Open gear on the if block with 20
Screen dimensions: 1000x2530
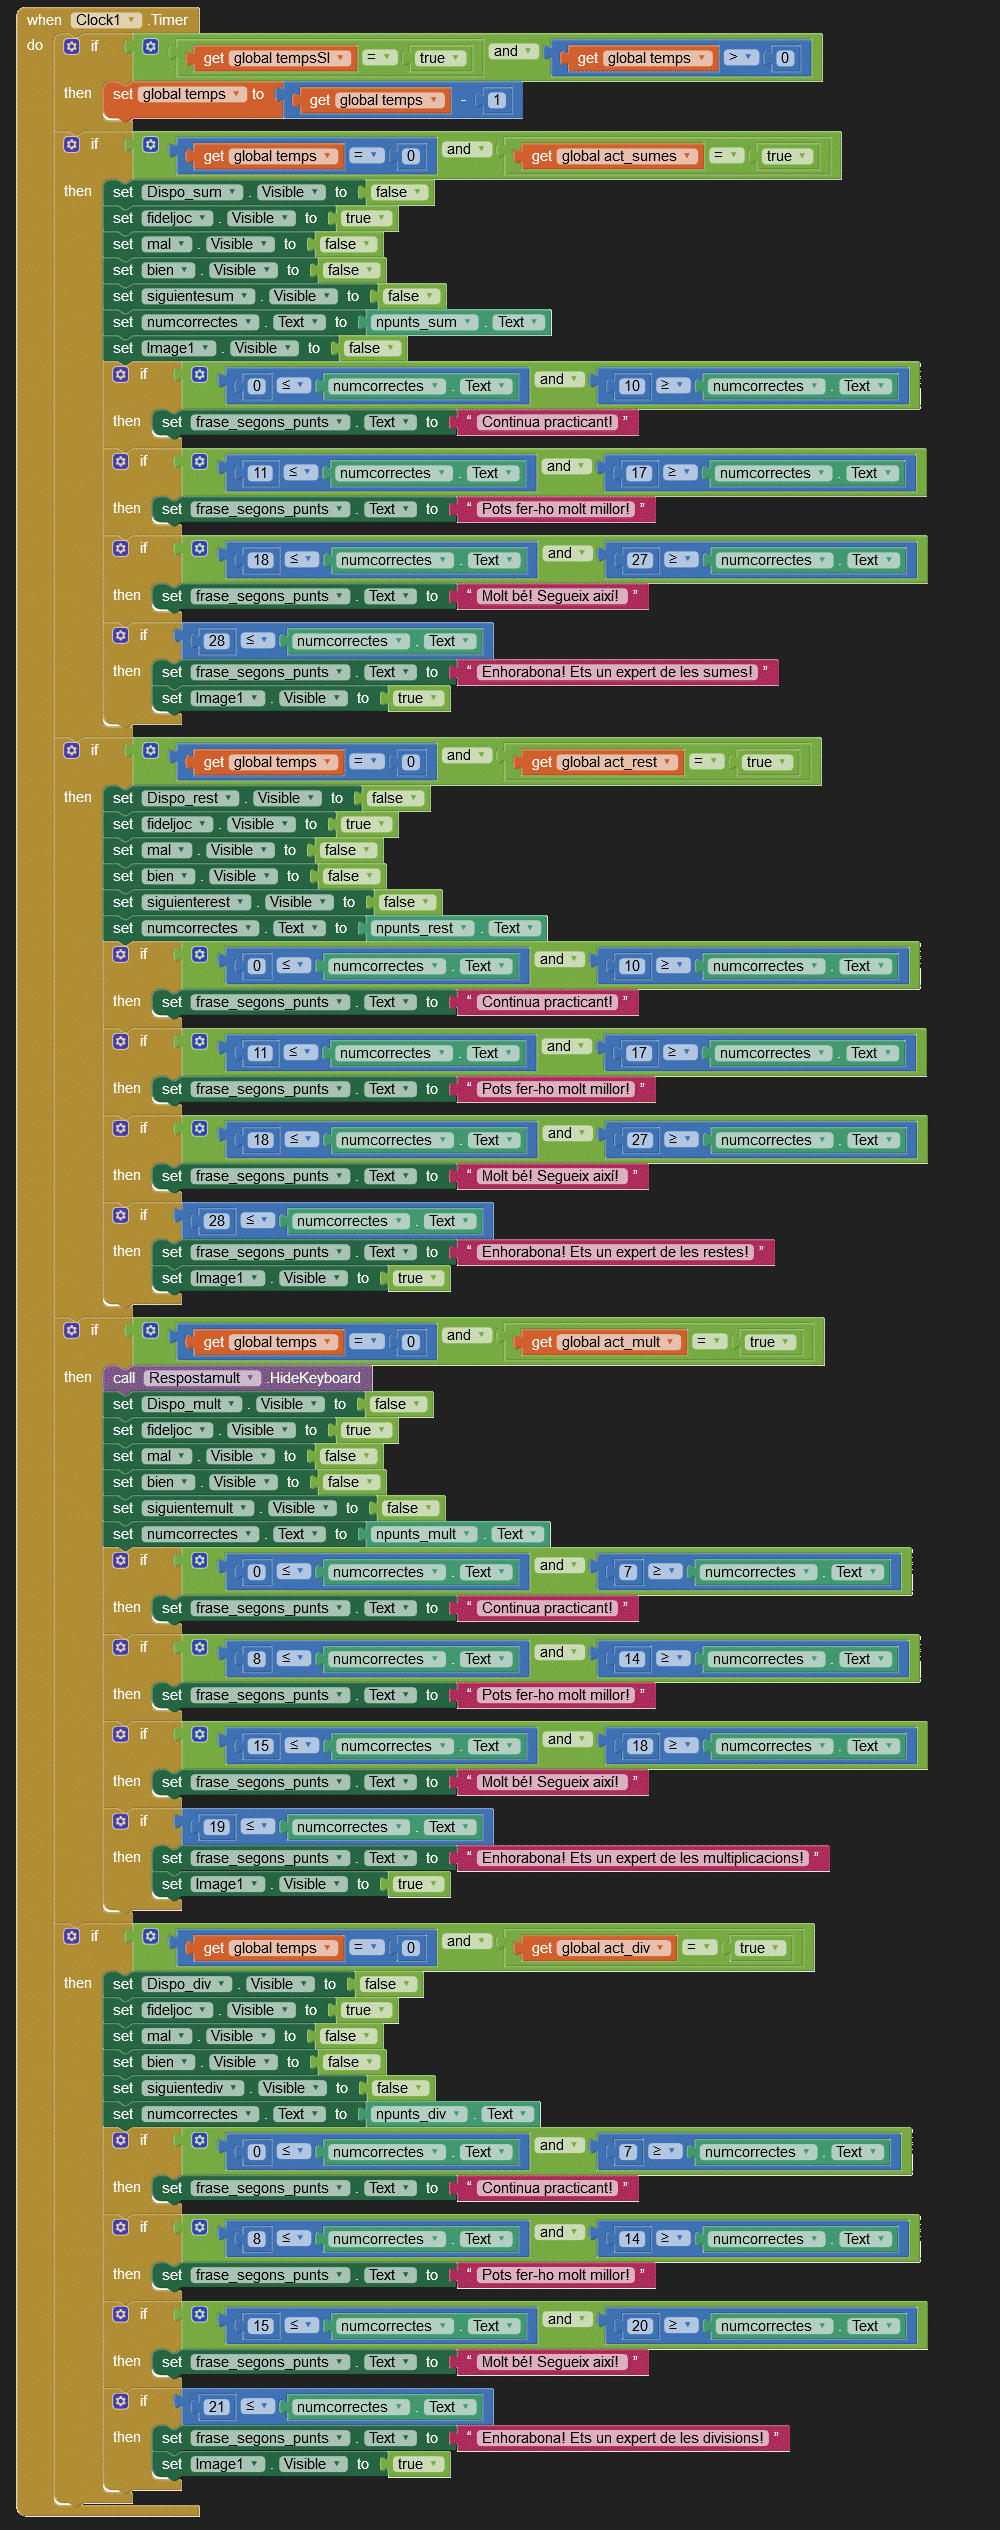tap(120, 2313)
